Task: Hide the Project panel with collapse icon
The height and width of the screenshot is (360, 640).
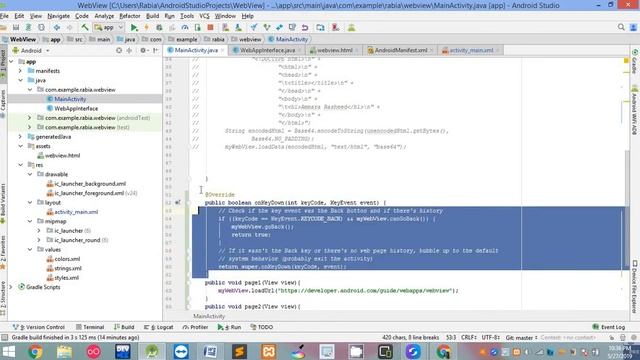Action: [156, 50]
